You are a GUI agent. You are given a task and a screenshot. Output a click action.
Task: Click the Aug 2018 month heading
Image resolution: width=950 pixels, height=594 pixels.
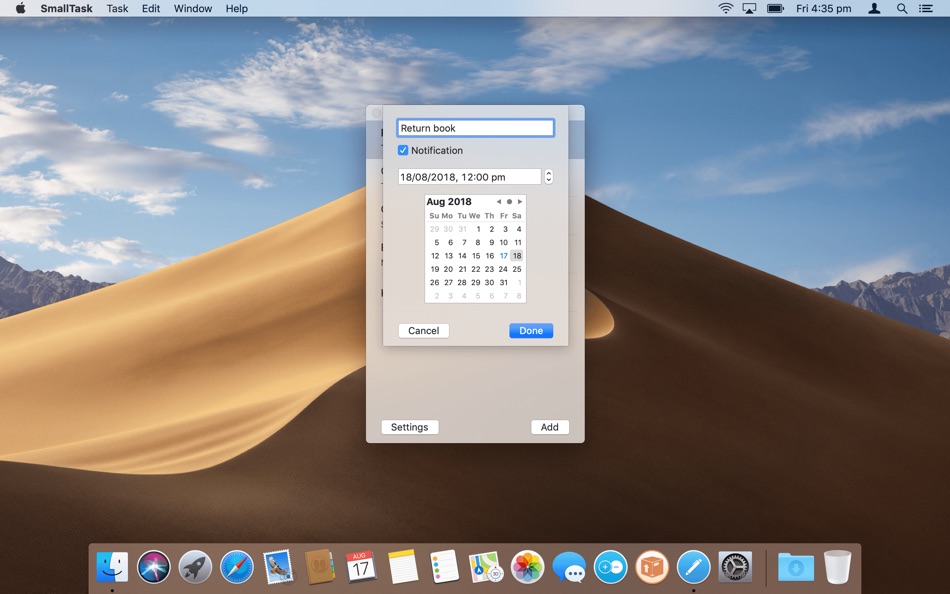(449, 202)
